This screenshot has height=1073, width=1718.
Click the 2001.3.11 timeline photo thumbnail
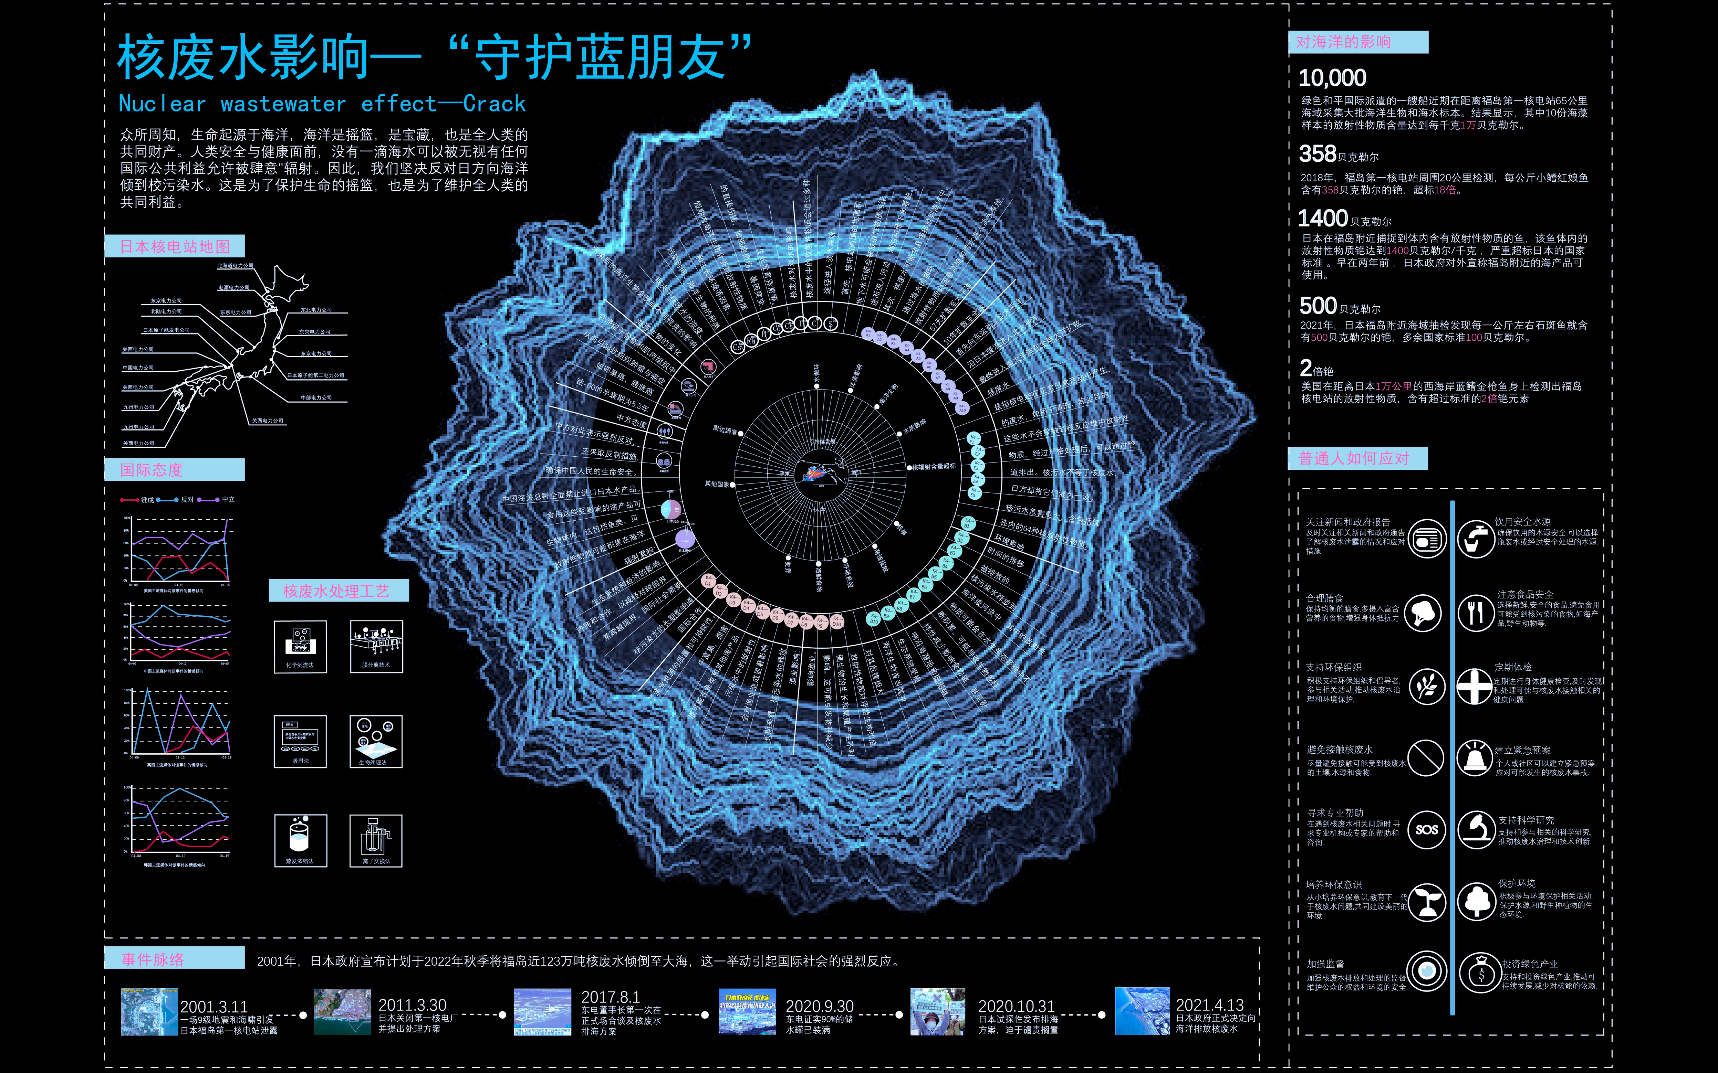coord(149,1012)
